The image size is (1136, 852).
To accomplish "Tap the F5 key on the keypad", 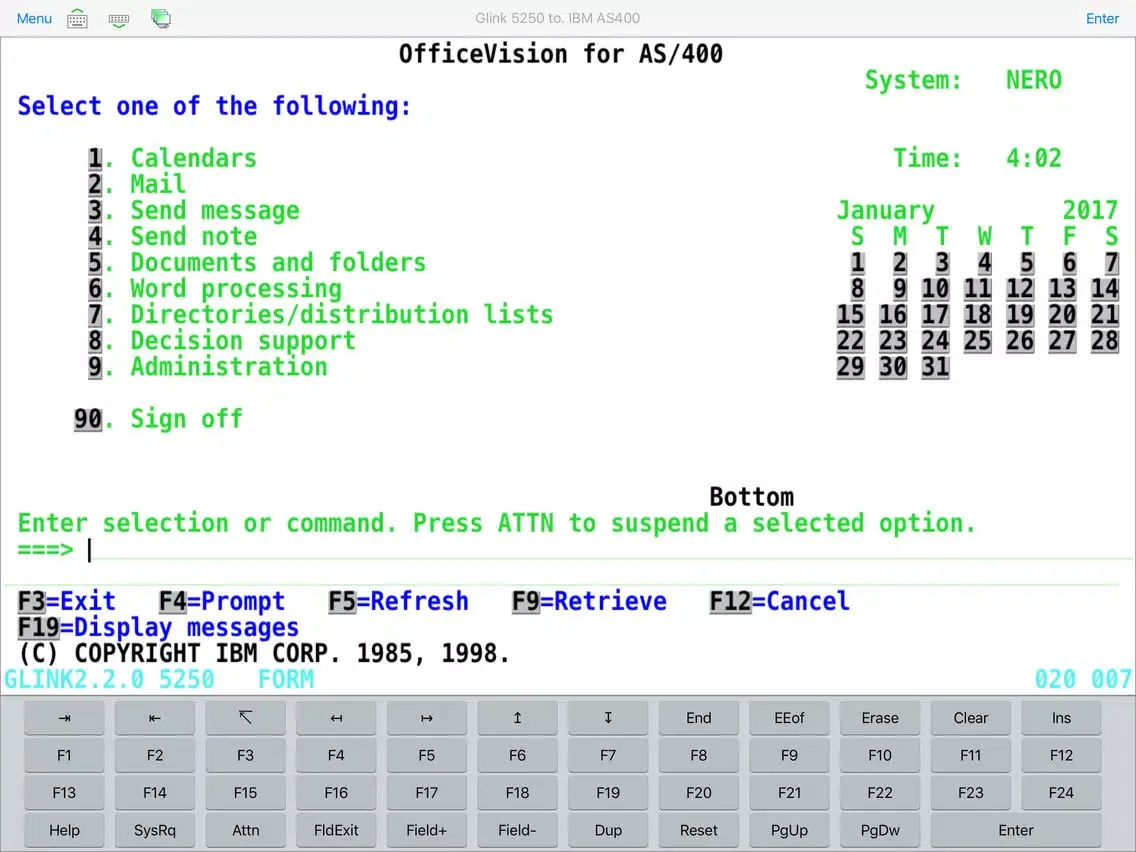I will 427,756.
